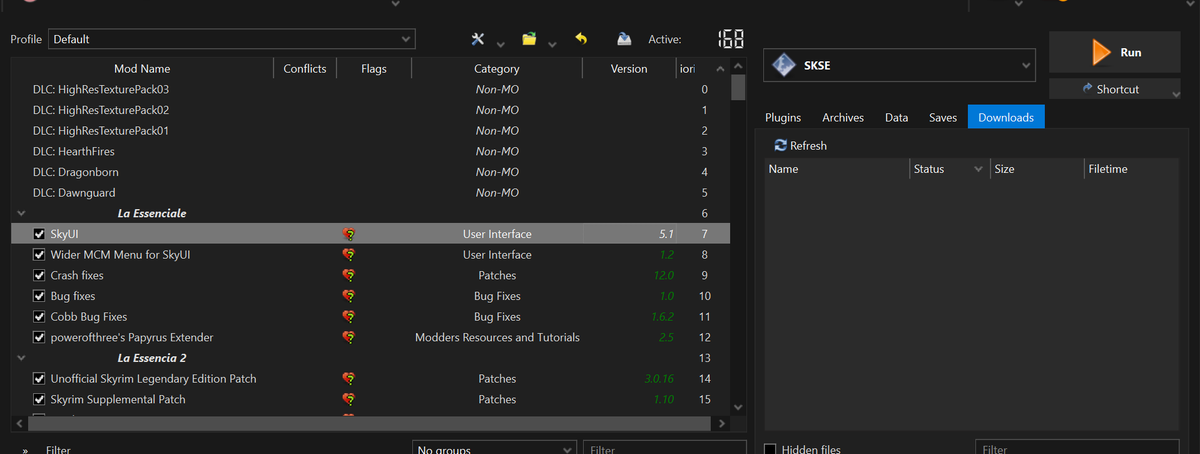
Task: Click flag icon for Unofficial Skyrim Legendary Patch
Action: tap(348, 379)
